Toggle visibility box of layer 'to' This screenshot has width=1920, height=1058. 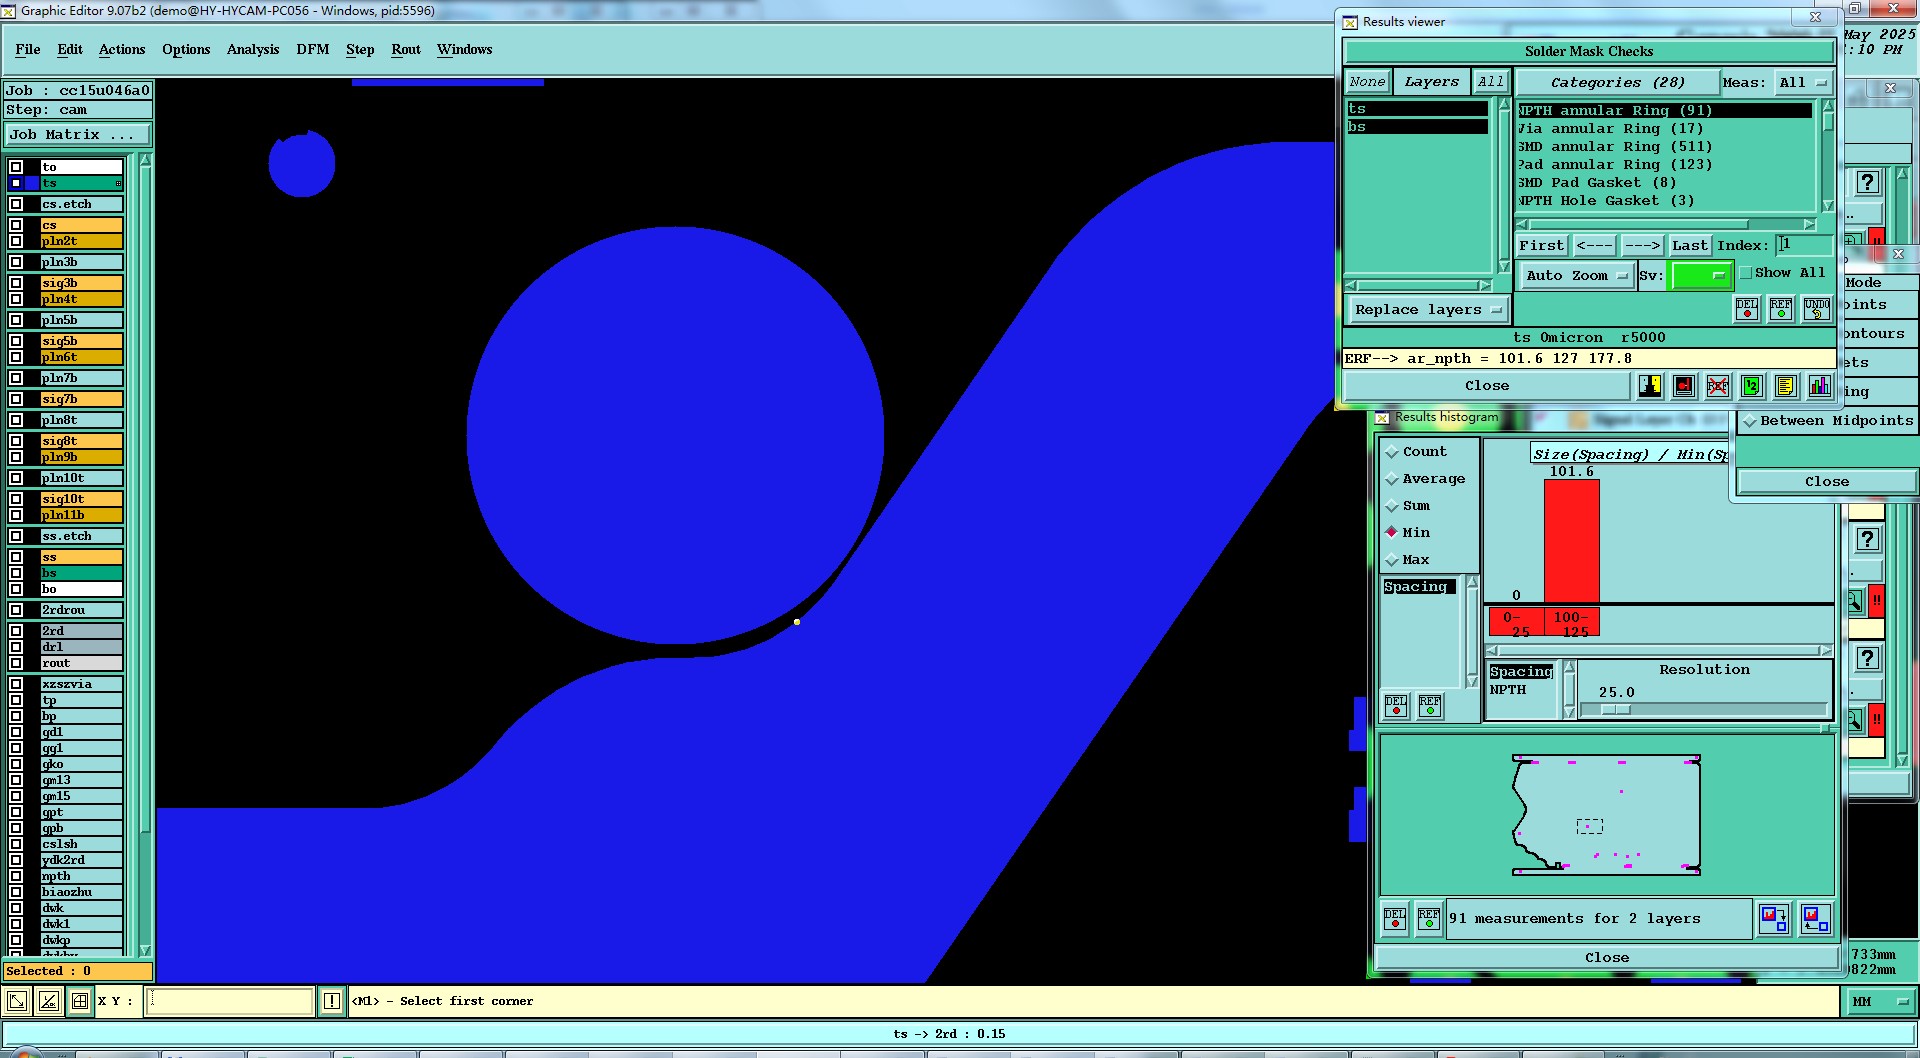16,167
